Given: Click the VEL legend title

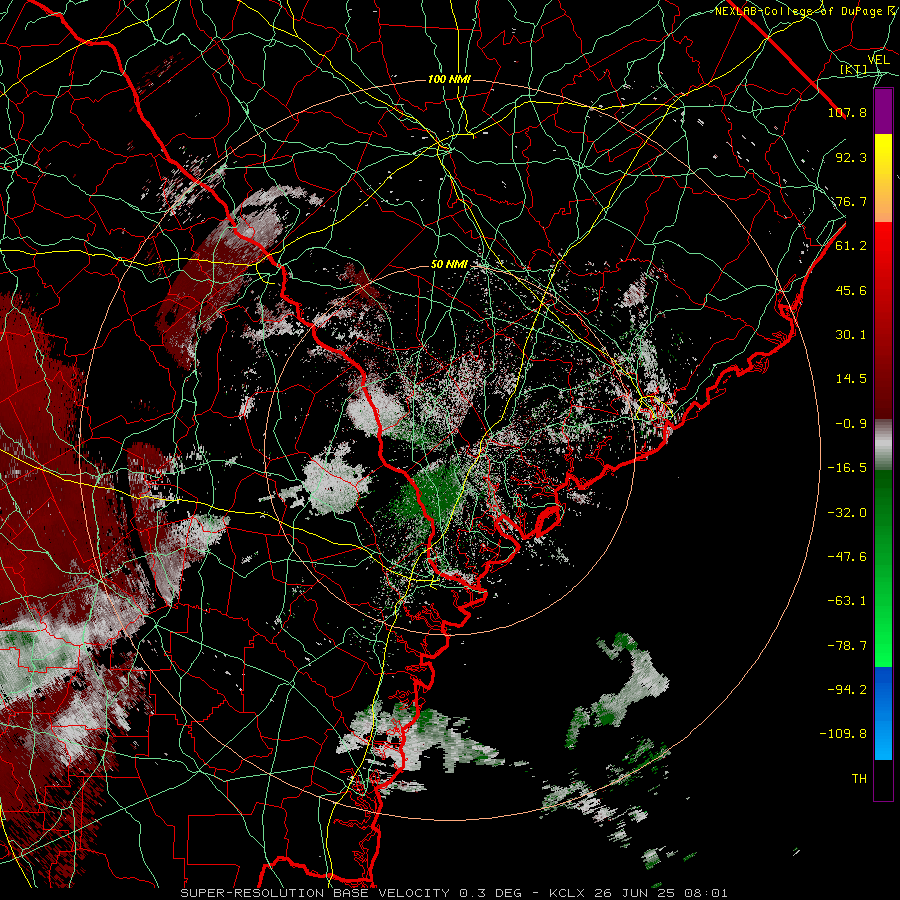Looking at the screenshot, I should (879, 60).
